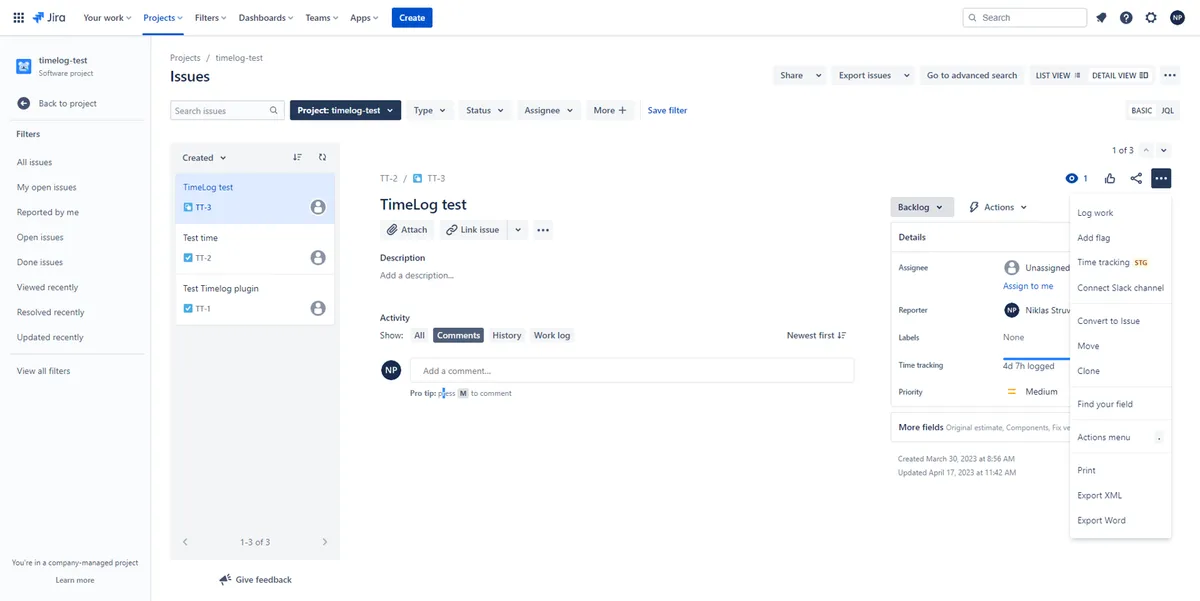Click the Add a comment field
This screenshot has width=1200, height=601.
(632, 370)
